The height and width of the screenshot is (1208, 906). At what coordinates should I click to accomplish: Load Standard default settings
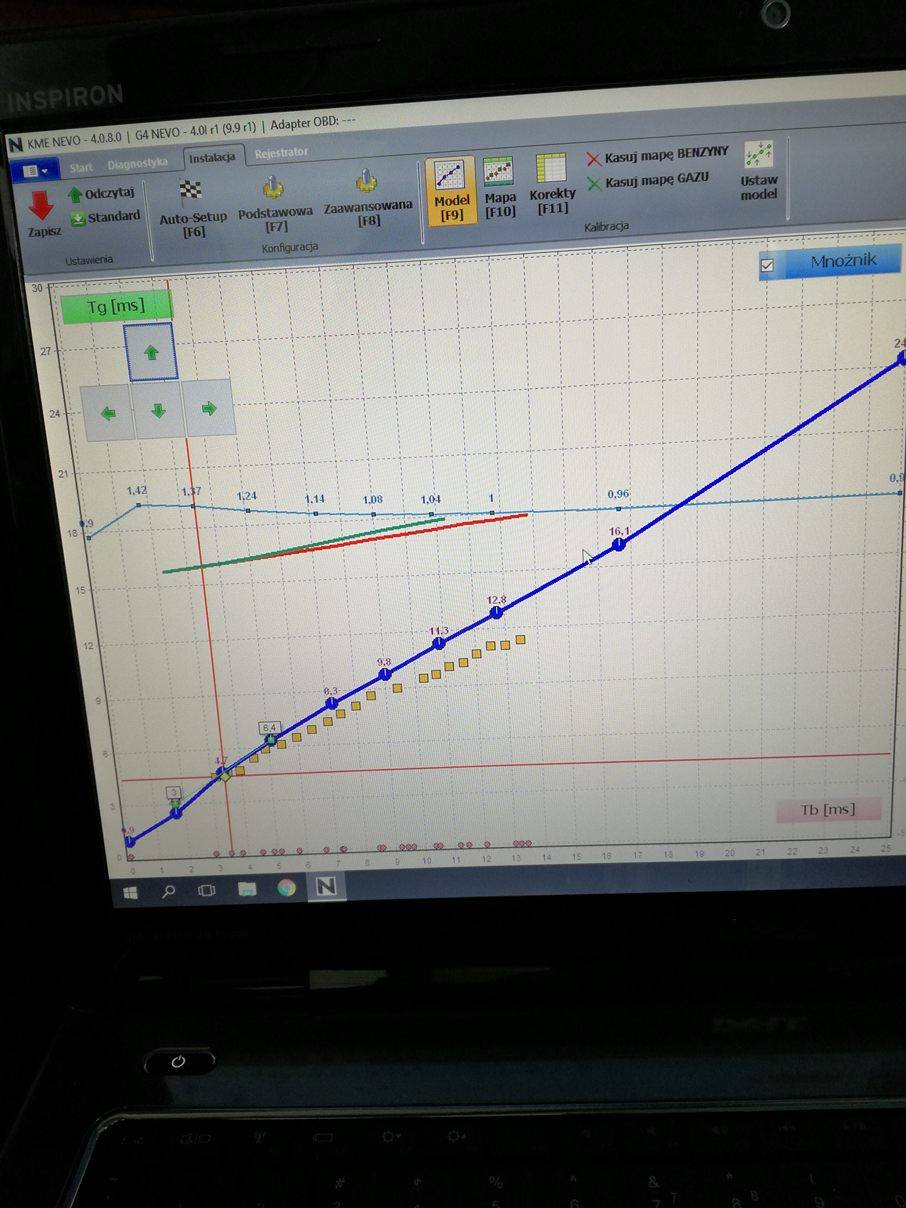pyautogui.click(x=105, y=217)
